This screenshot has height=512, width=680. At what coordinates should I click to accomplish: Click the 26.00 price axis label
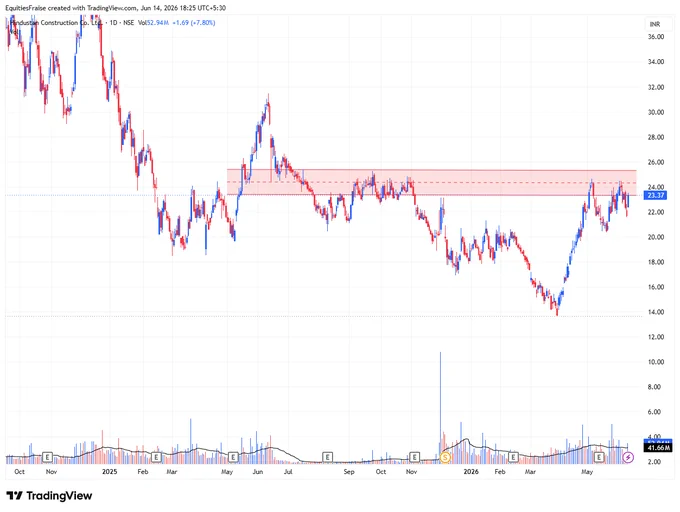pos(656,162)
